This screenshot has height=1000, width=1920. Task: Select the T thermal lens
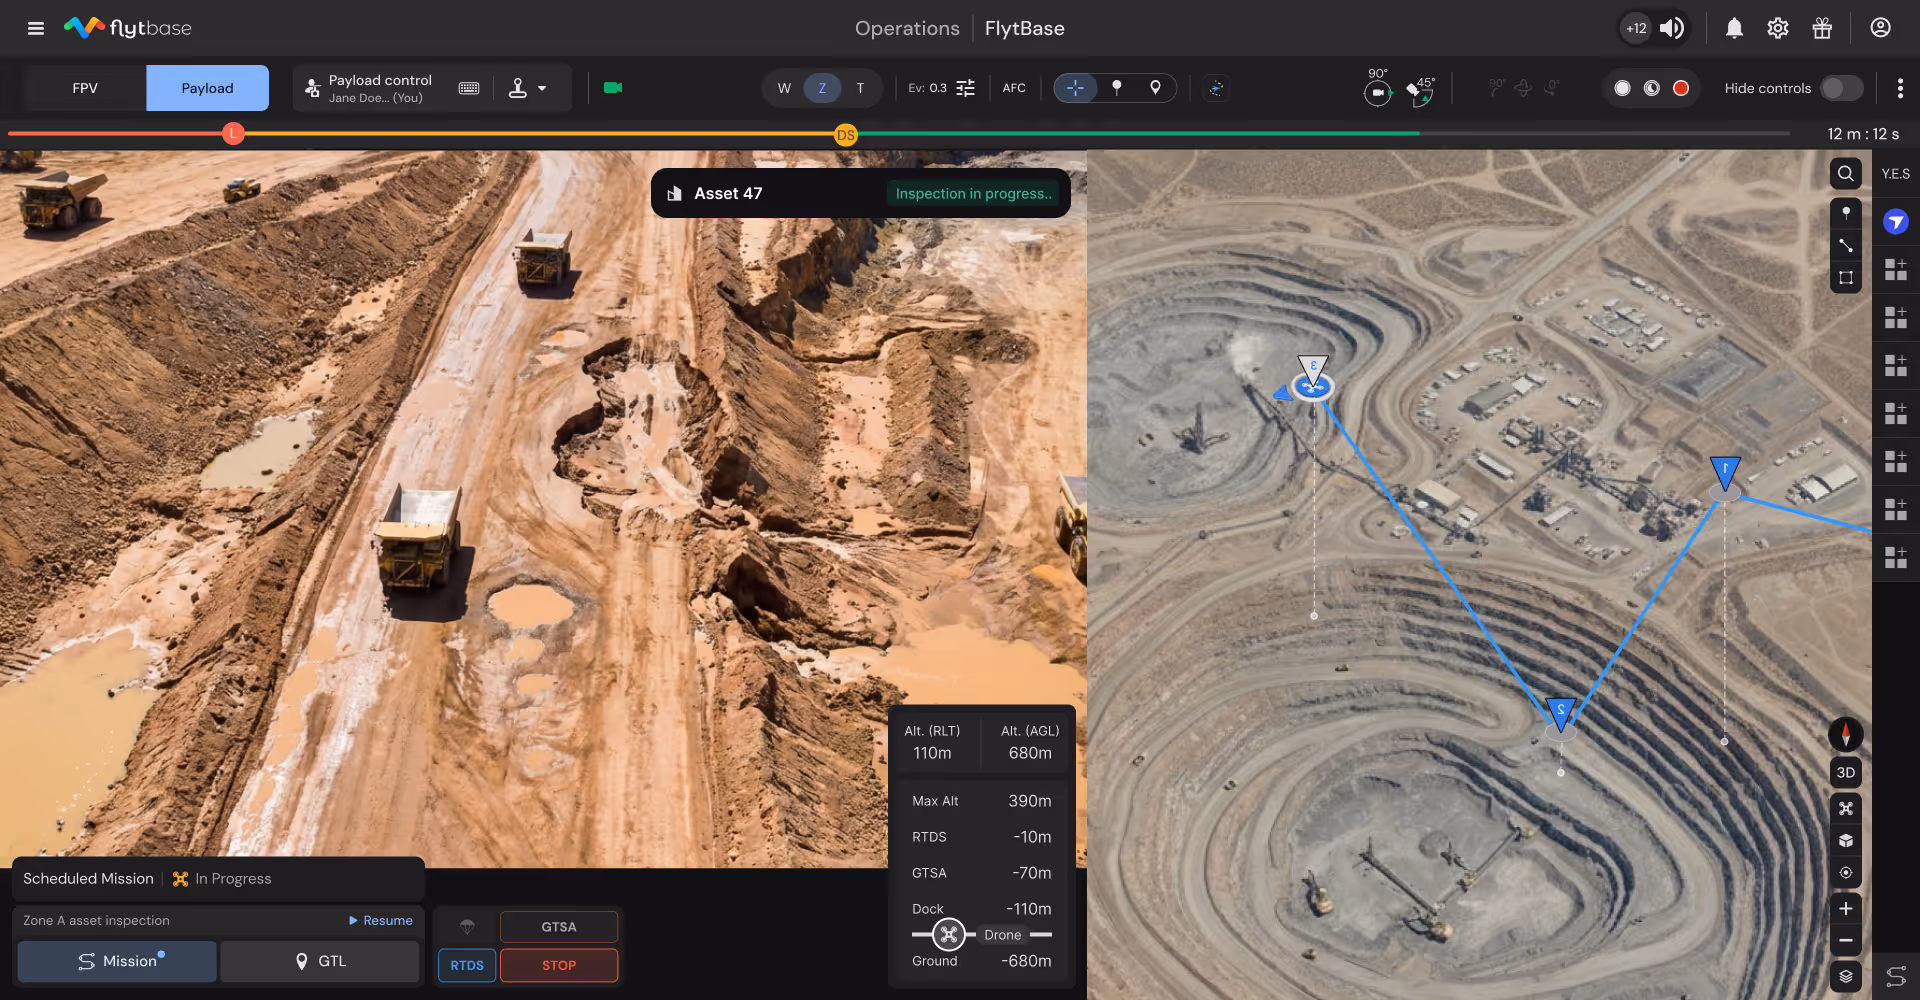[860, 88]
